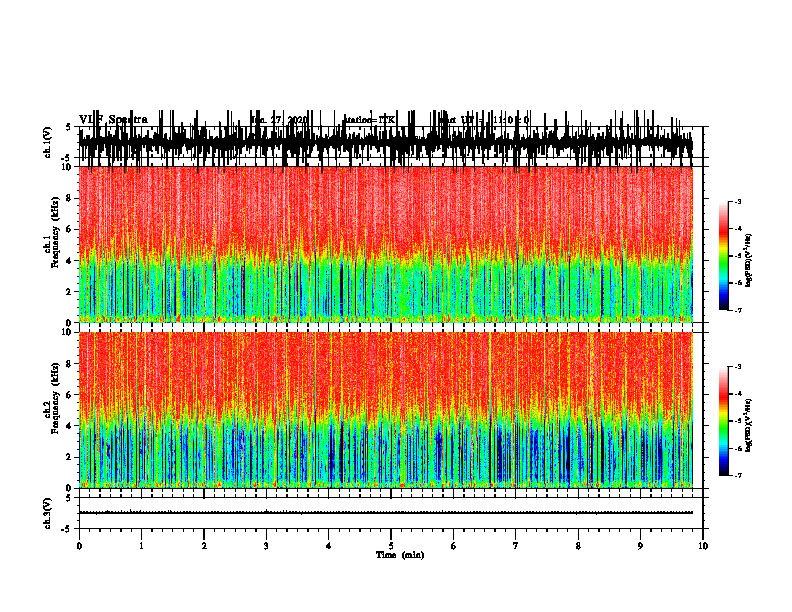Click the "3" minute time tick label
This screenshot has width=792, height=612.
(266, 546)
